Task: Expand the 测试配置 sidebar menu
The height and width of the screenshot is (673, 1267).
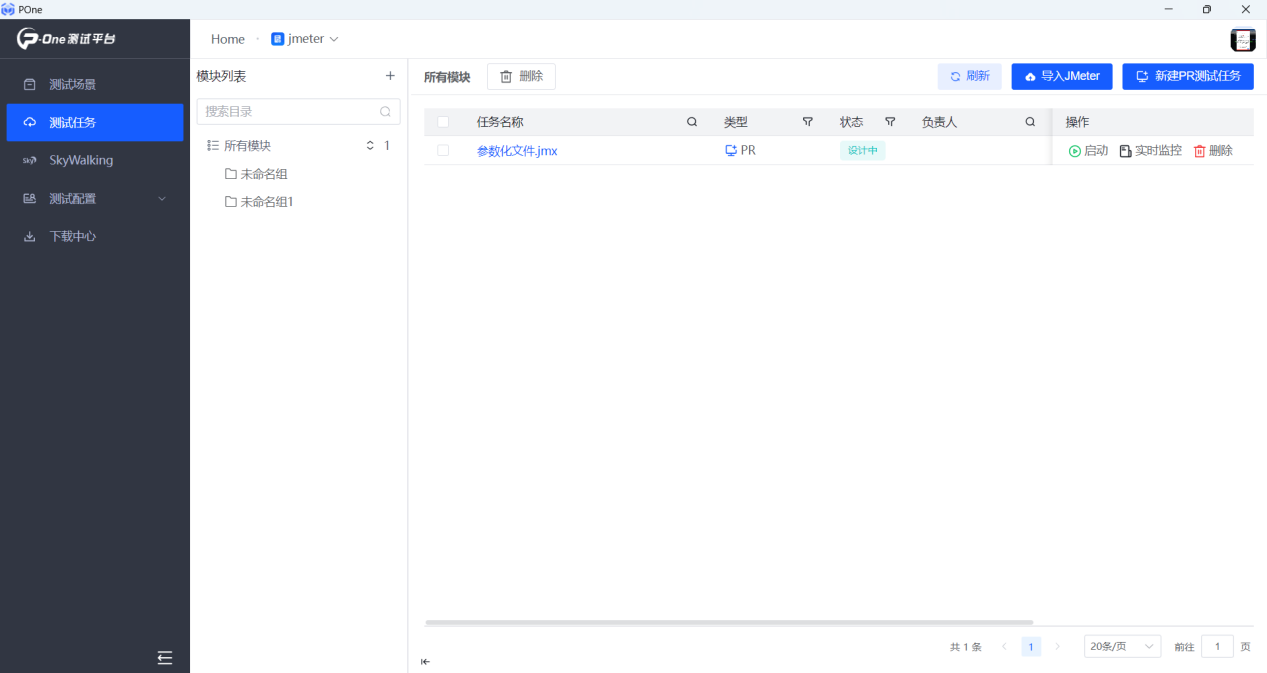Action: 95,198
